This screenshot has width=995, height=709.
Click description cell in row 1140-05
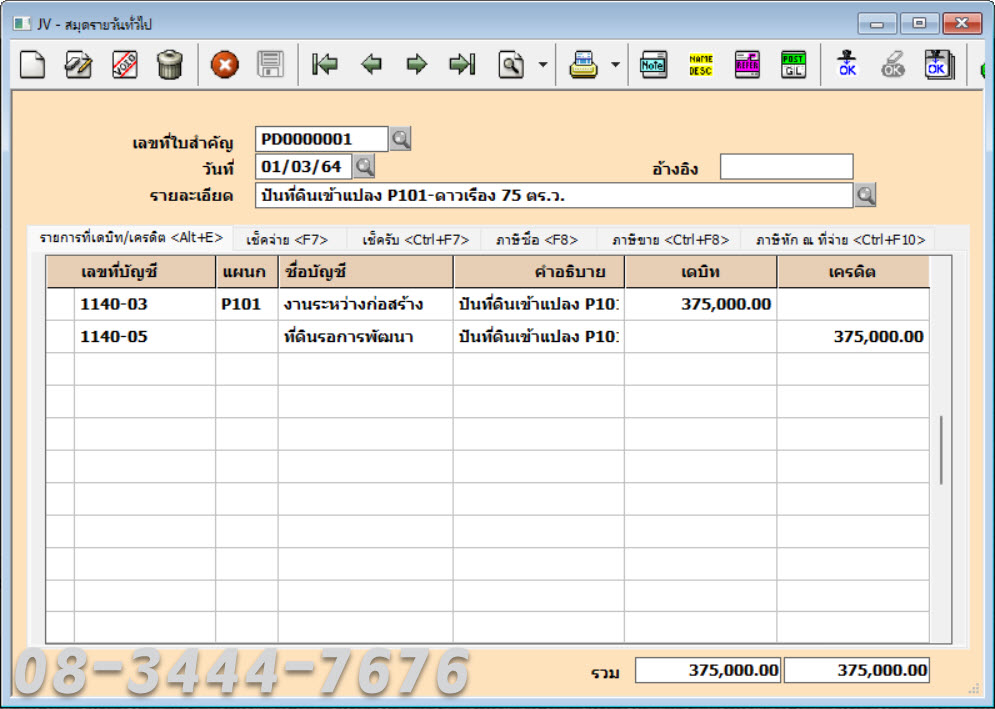(539, 336)
